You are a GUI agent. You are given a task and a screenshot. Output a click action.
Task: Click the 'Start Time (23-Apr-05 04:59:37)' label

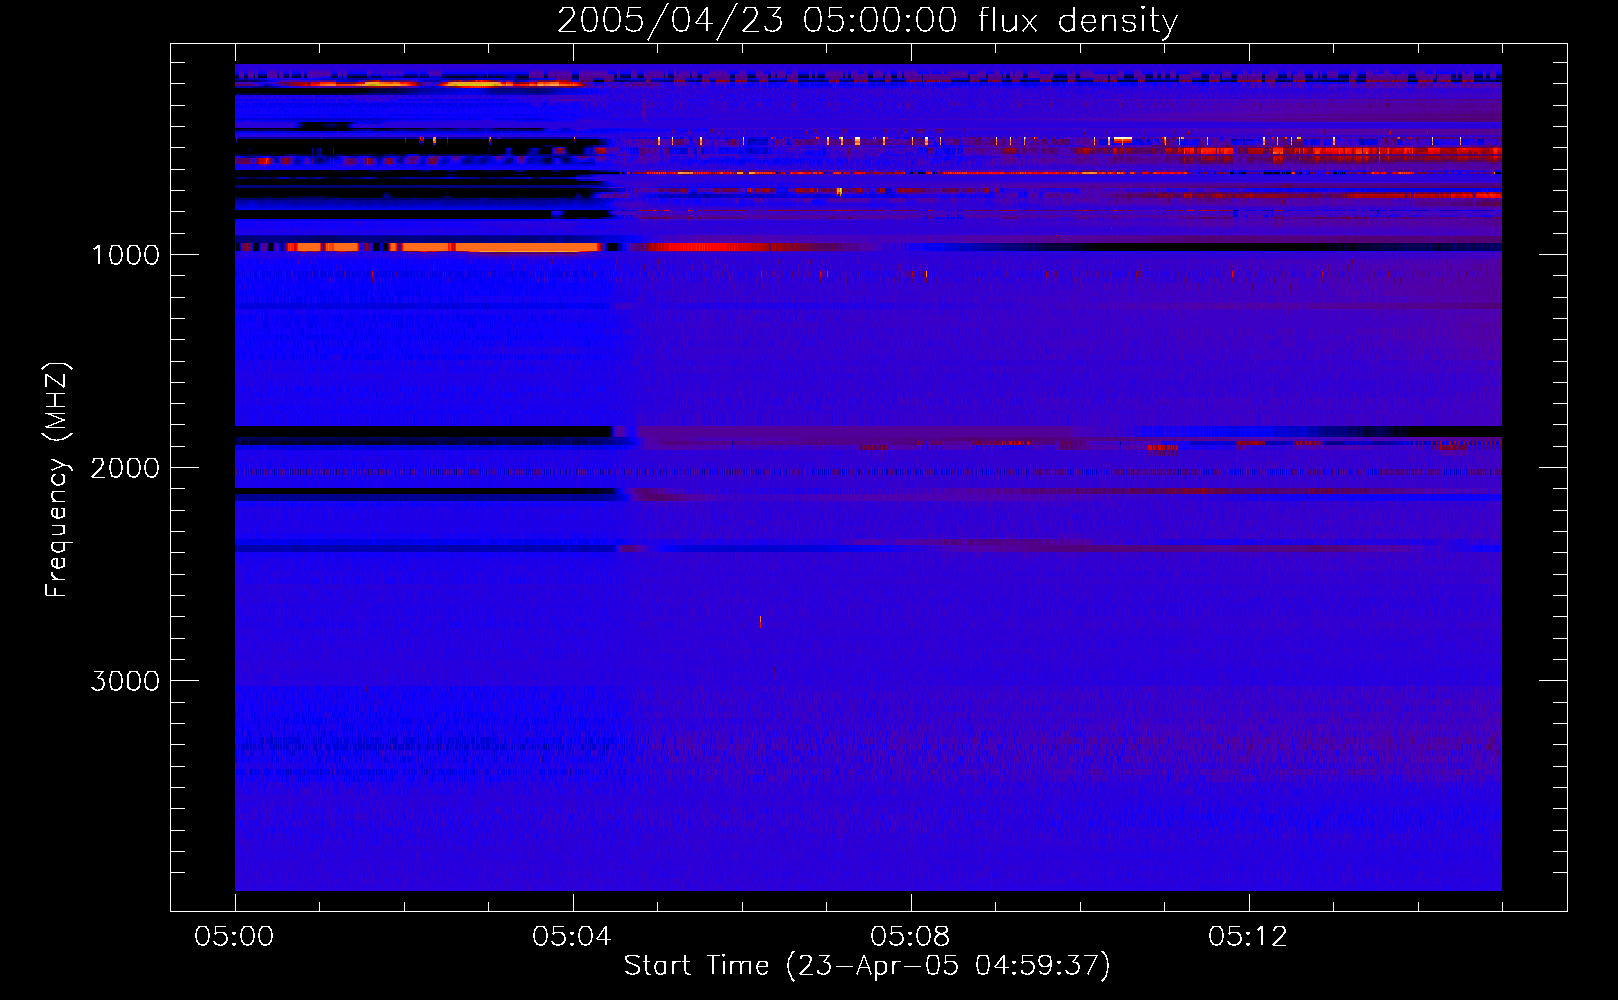tap(867, 965)
